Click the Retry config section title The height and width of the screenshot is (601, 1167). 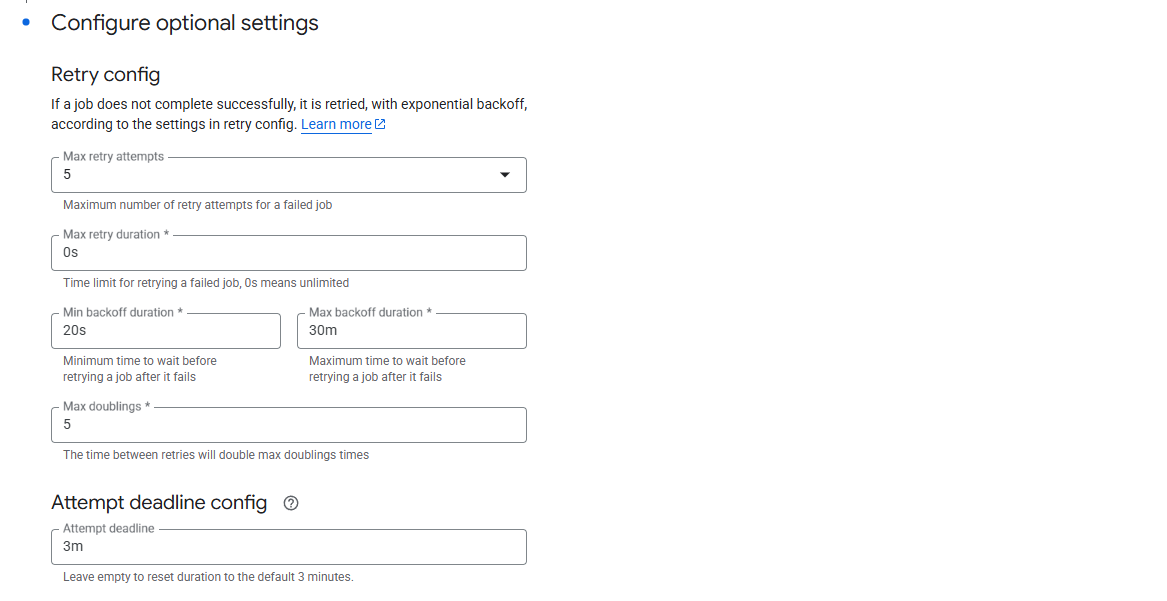(x=105, y=75)
